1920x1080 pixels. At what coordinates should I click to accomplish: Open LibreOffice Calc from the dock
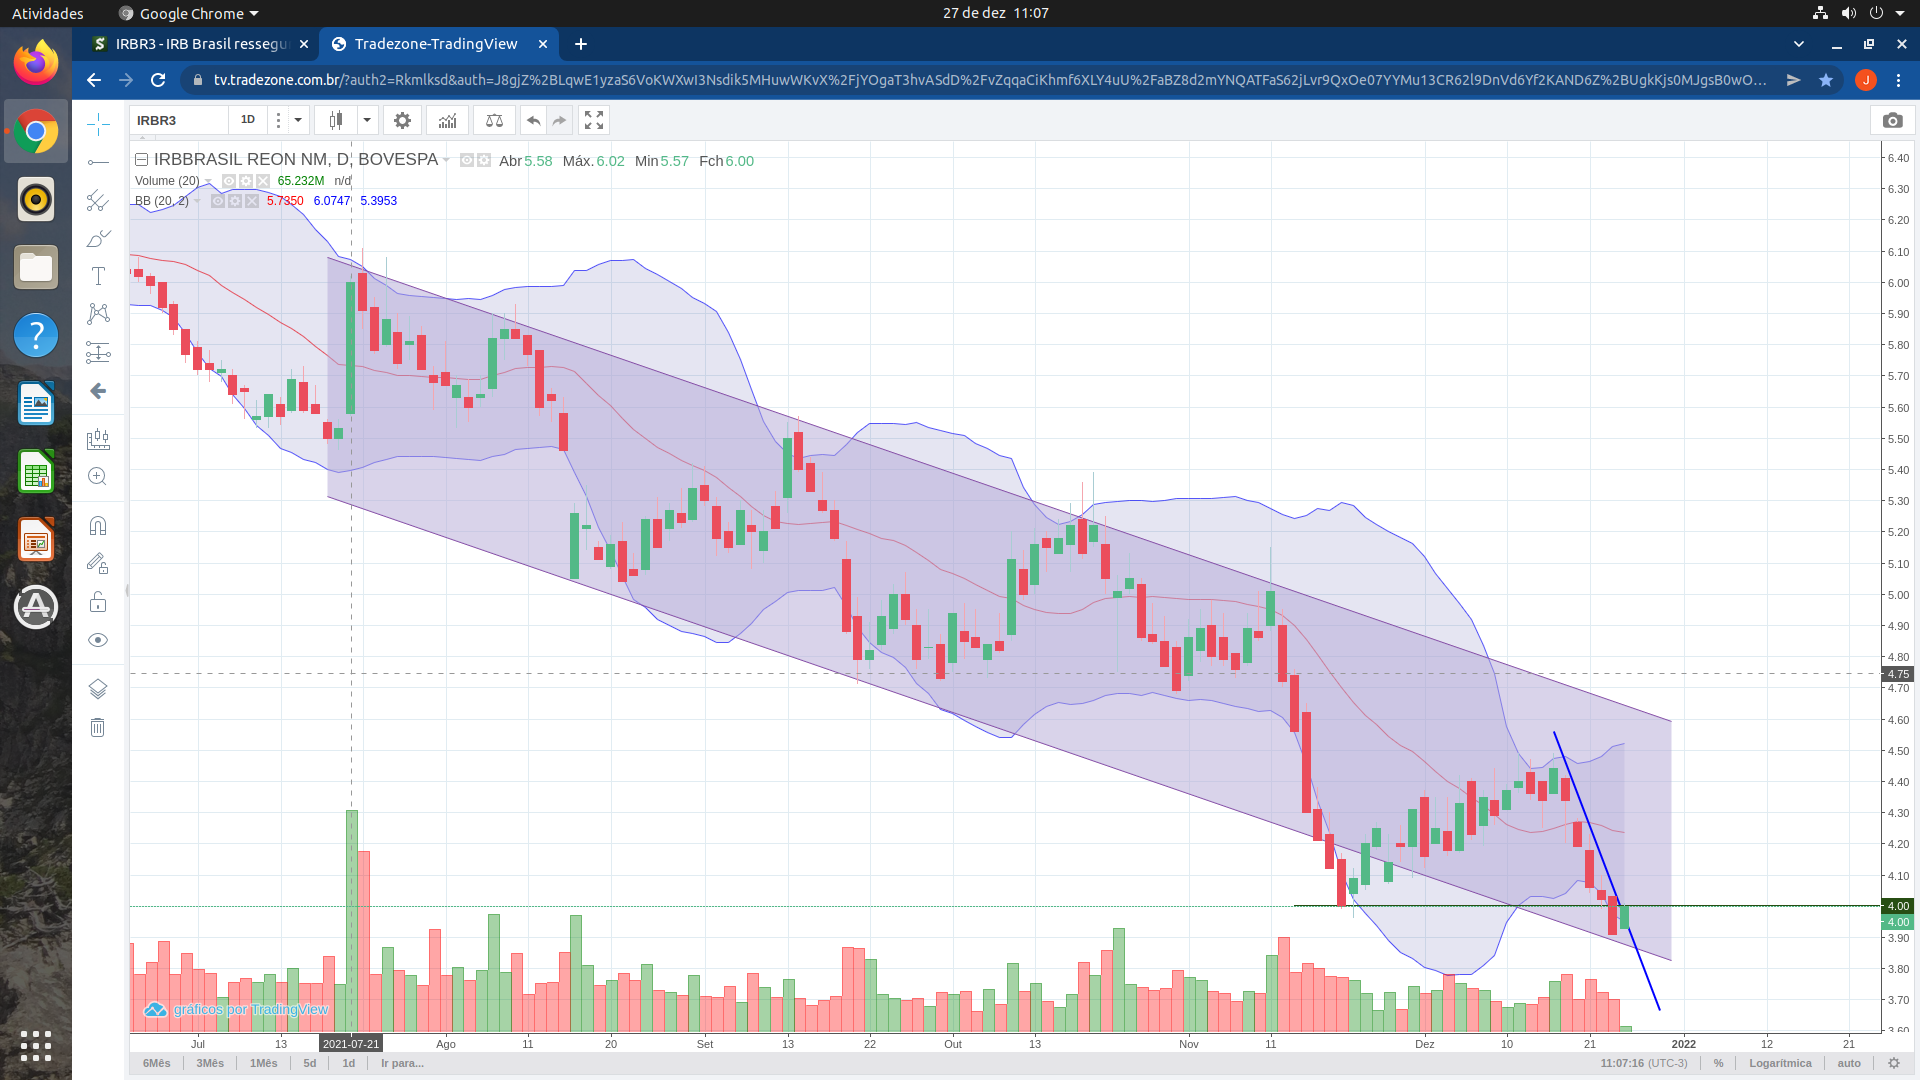tap(36, 472)
